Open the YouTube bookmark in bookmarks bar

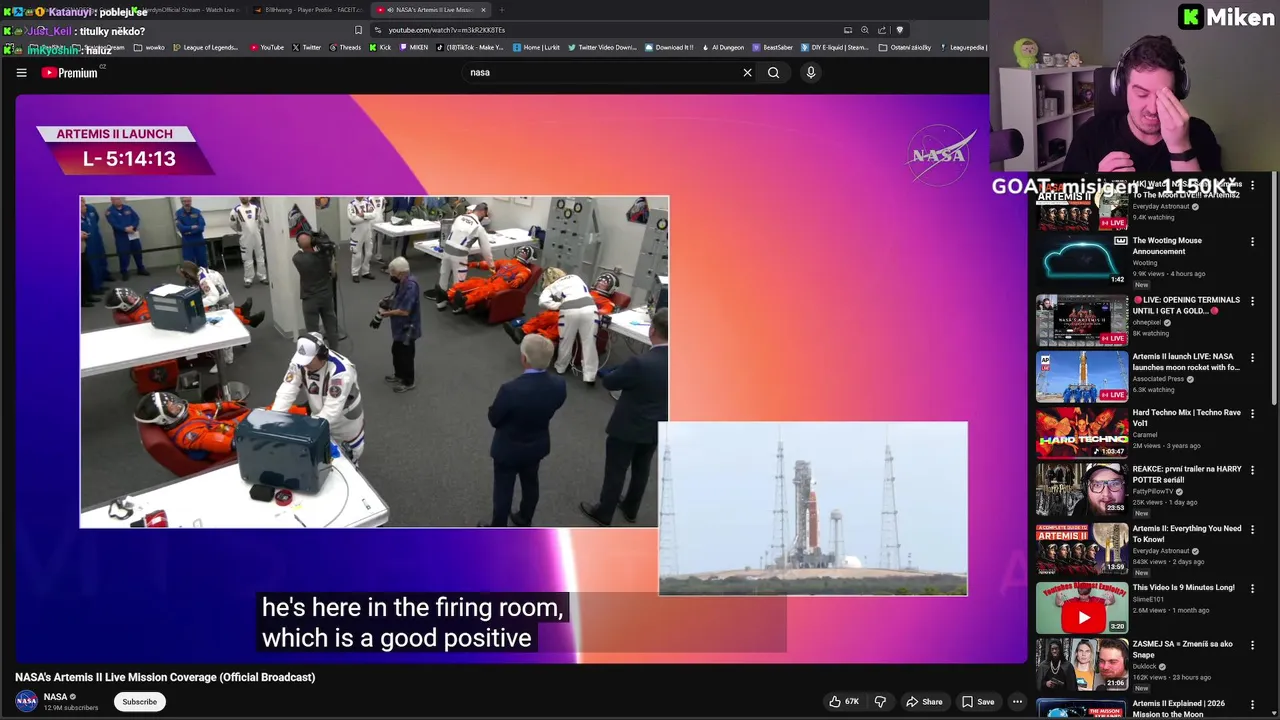[267, 47]
